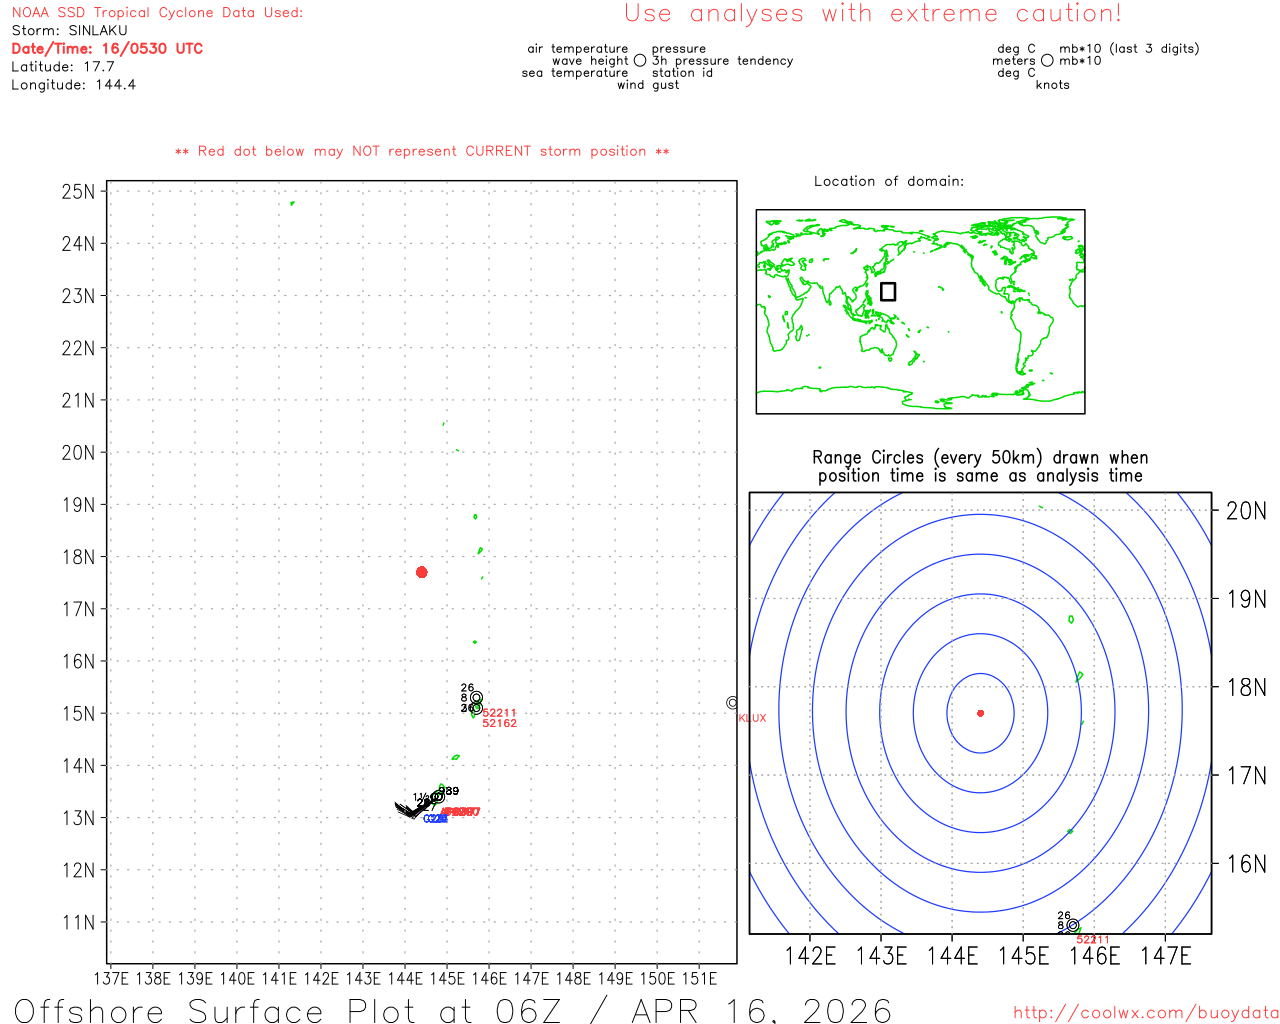Image resolution: width=1280 pixels, height=1024 pixels.
Task: Click the world map under Location of domain
Action: point(920,312)
